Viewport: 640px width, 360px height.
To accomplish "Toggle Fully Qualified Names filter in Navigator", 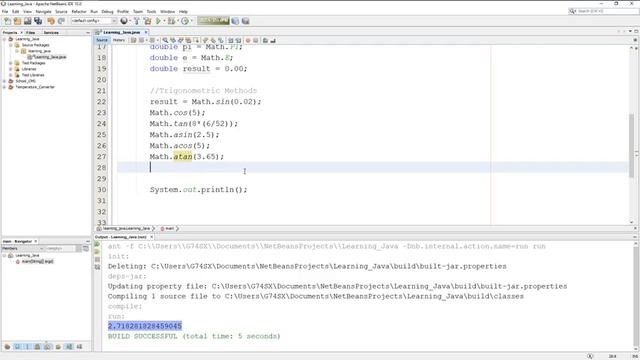I will 58,347.
